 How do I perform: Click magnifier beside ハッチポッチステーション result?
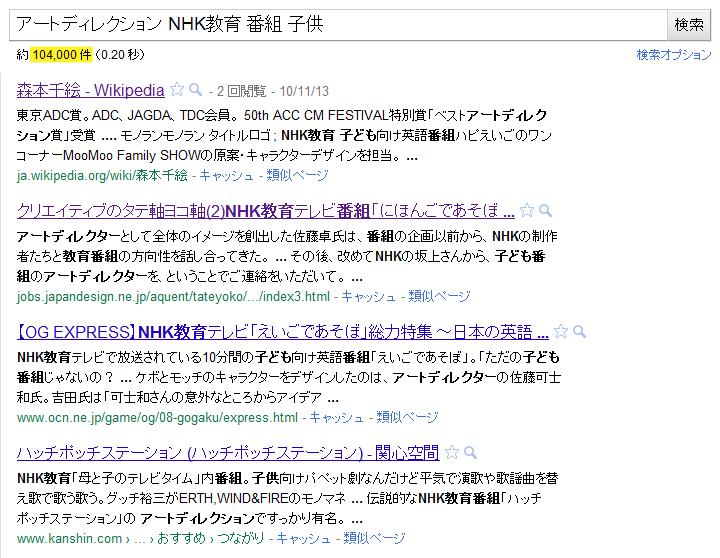click(471, 452)
